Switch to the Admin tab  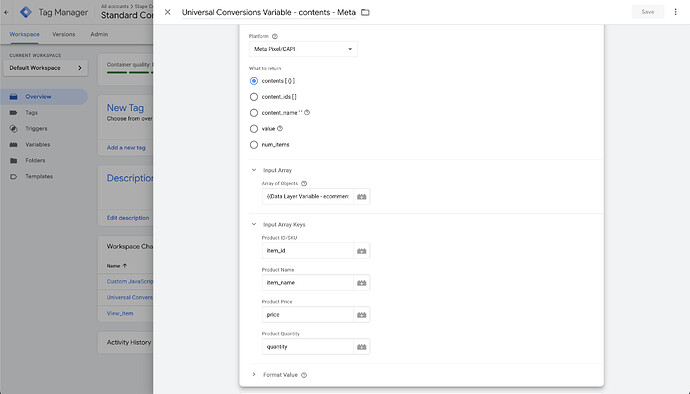click(x=99, y=34)
